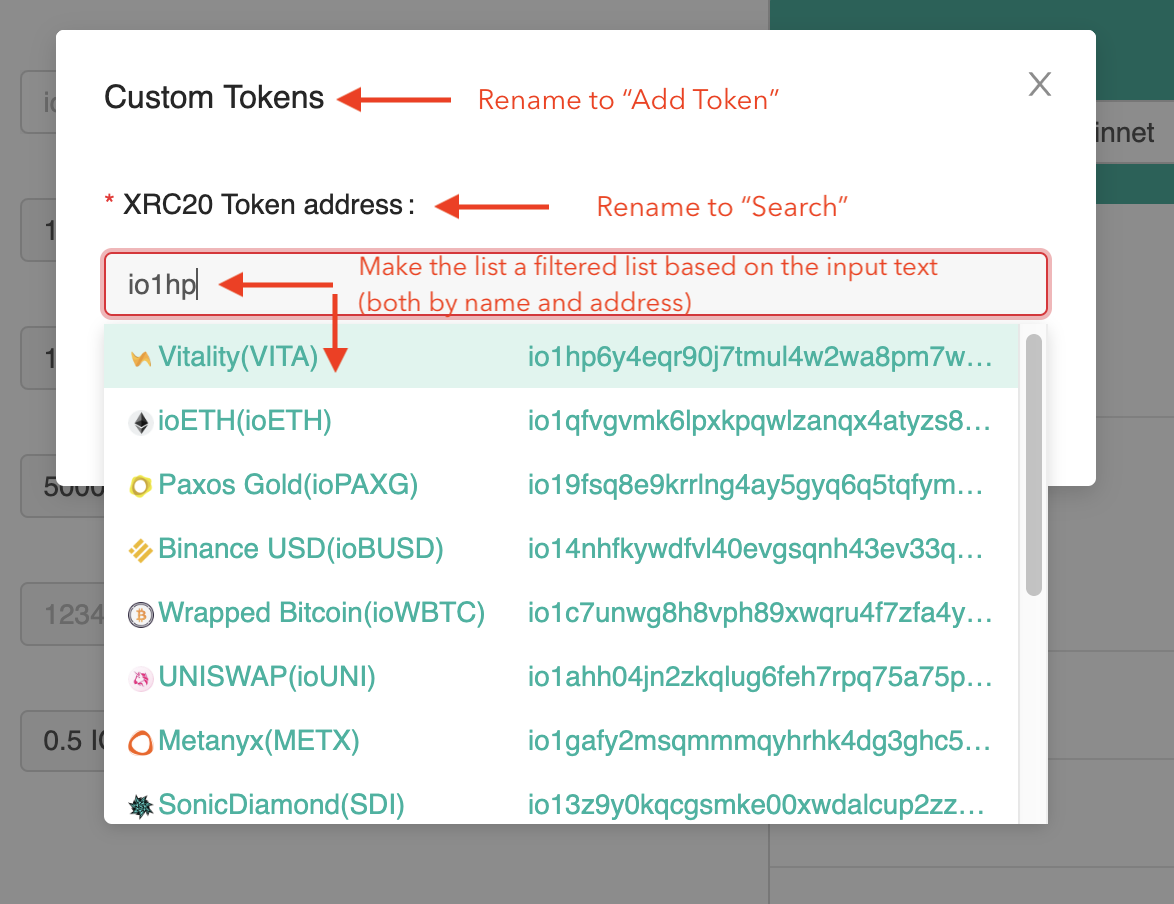Open the network selector in the header

tap(1128, 131)
